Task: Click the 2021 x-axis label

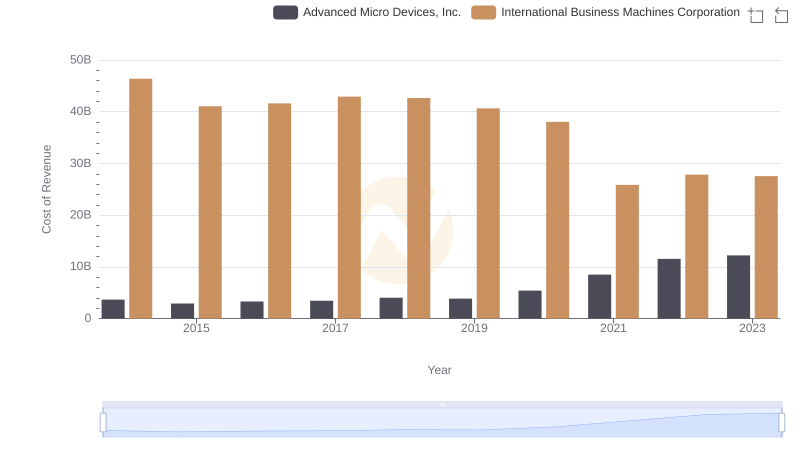Action: pos(613,328)
